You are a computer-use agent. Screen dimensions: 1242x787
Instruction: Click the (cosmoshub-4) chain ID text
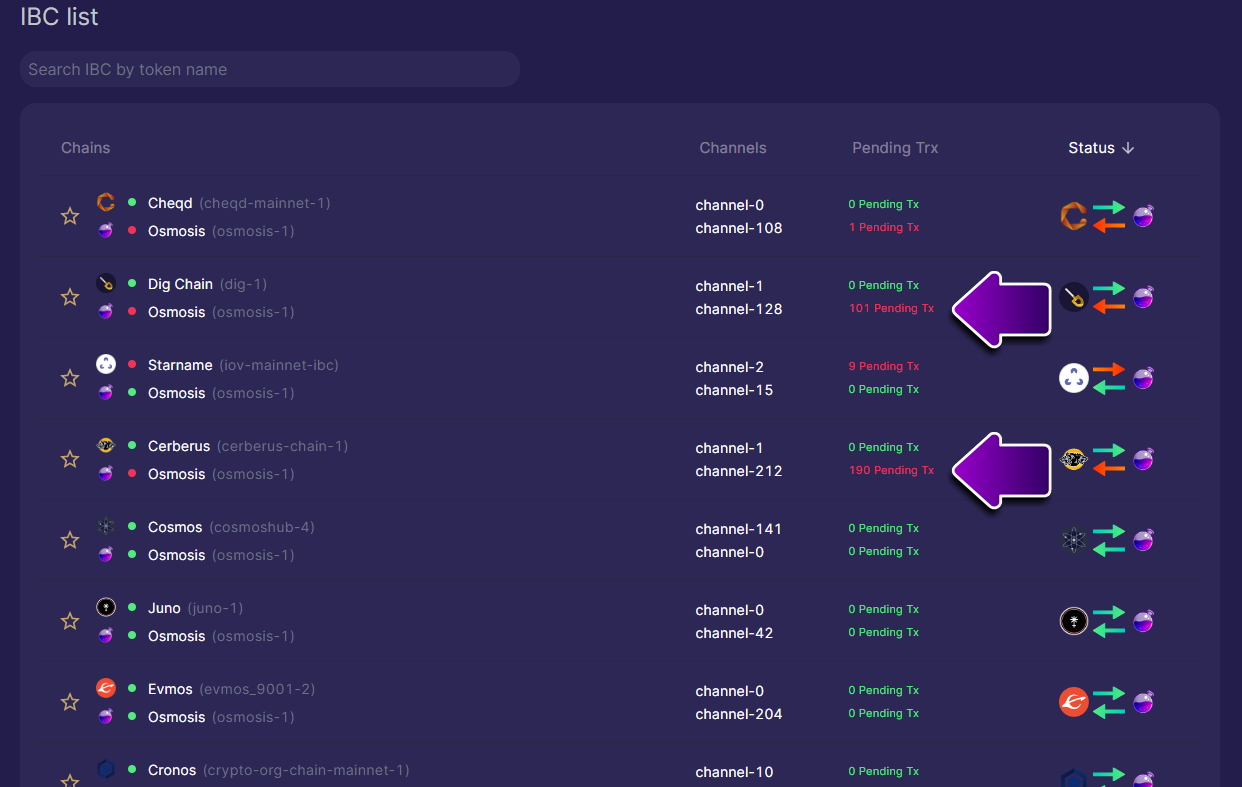261,527
